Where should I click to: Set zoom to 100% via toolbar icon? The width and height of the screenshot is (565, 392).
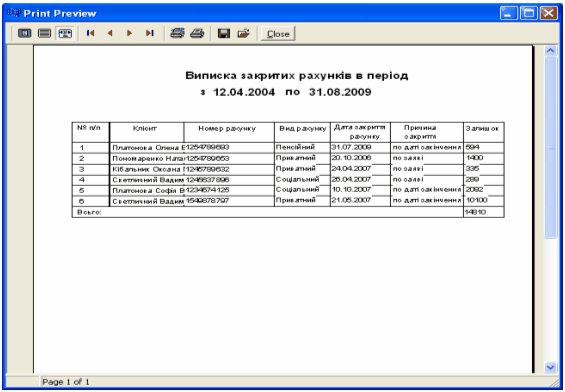click(x=44, y=34)
